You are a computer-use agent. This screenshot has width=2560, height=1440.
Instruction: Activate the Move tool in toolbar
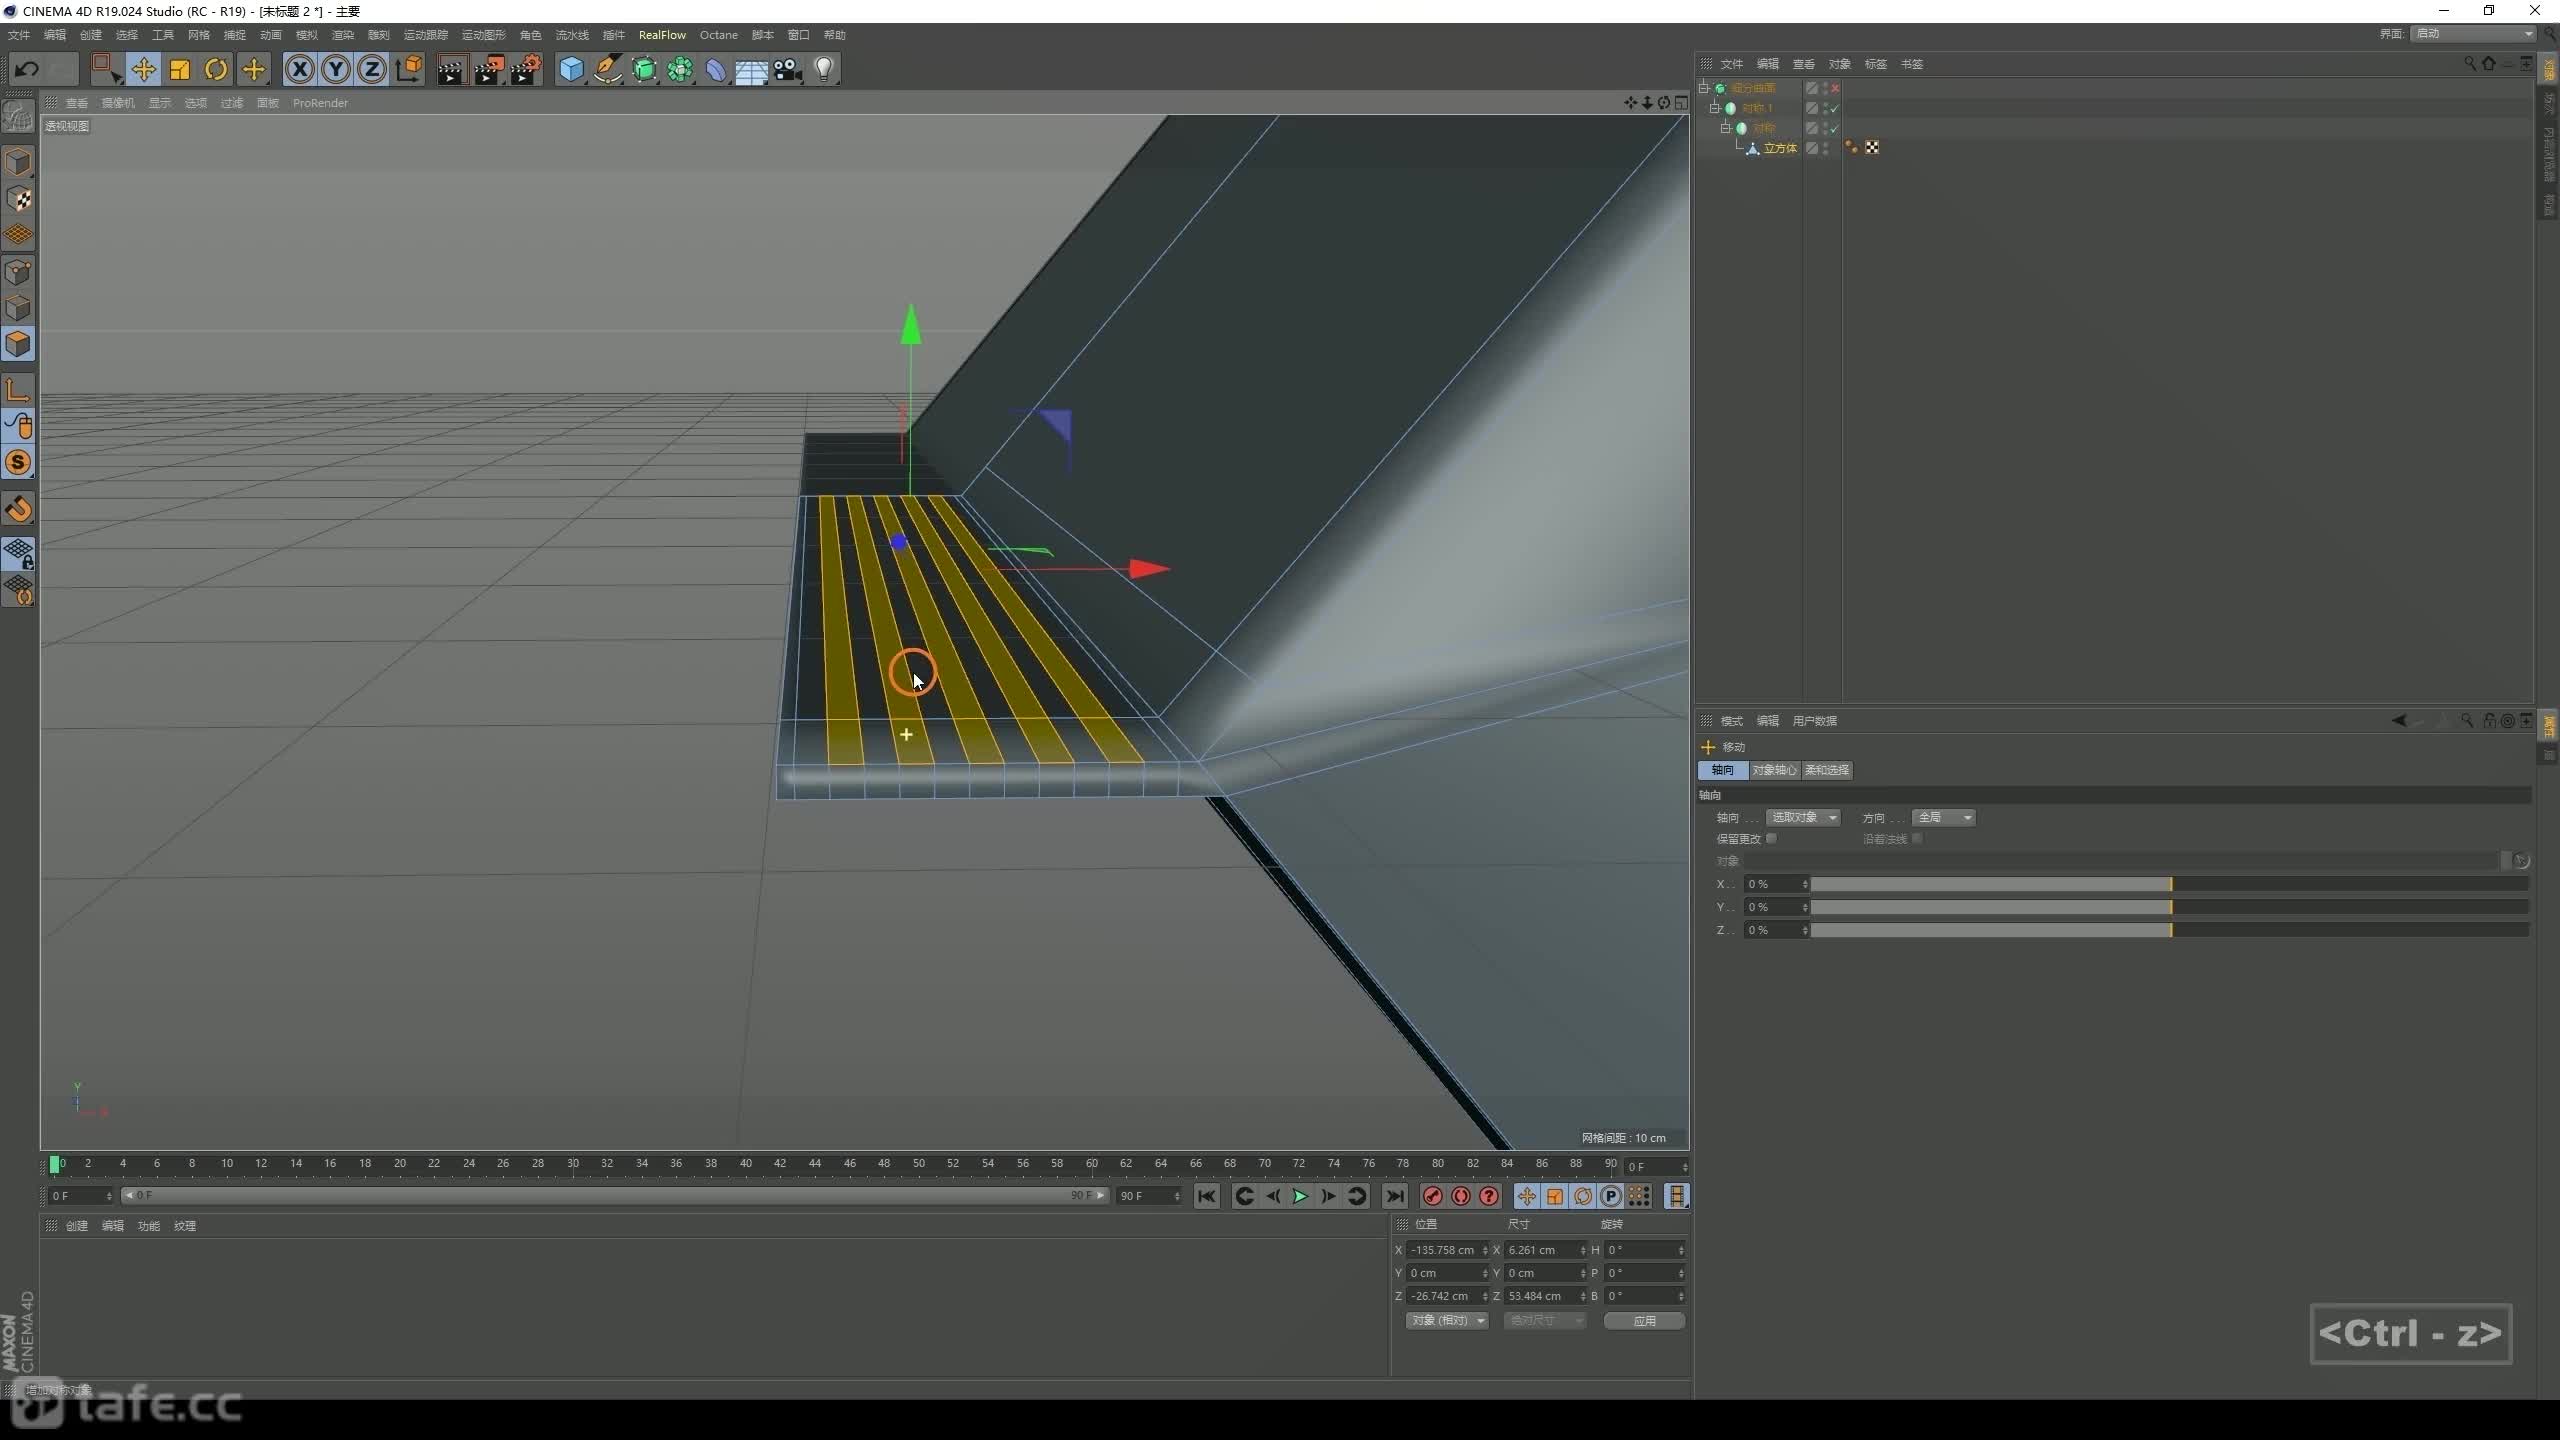click(143, 69)
